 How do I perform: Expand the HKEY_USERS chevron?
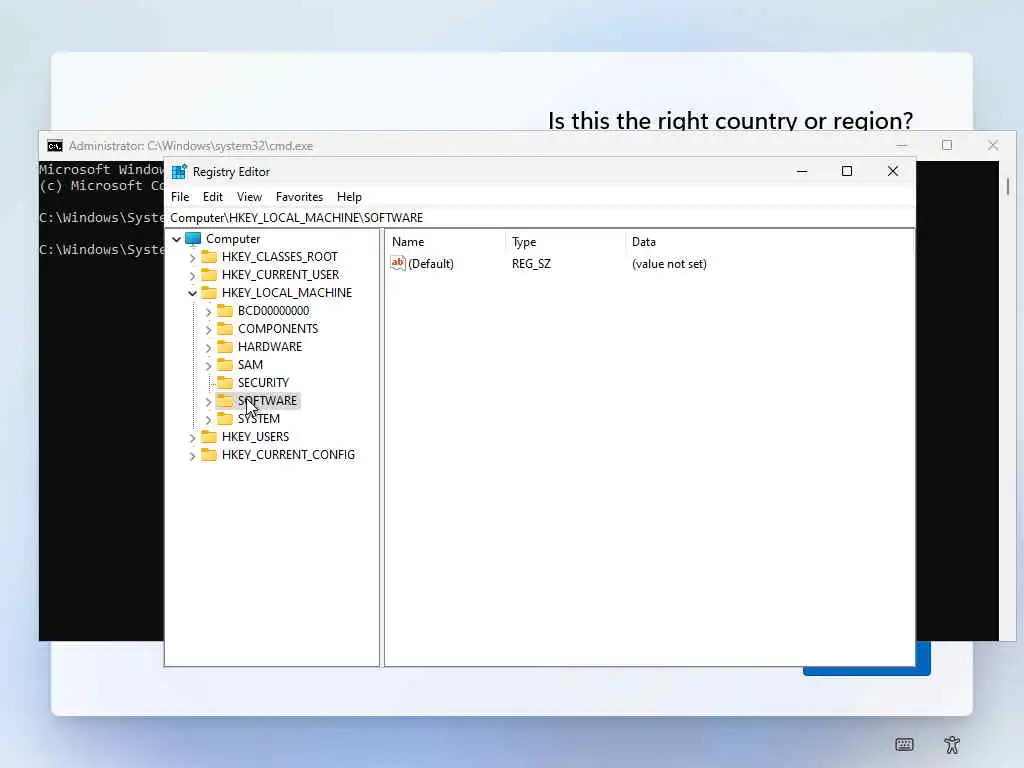(x=192, y=438)
